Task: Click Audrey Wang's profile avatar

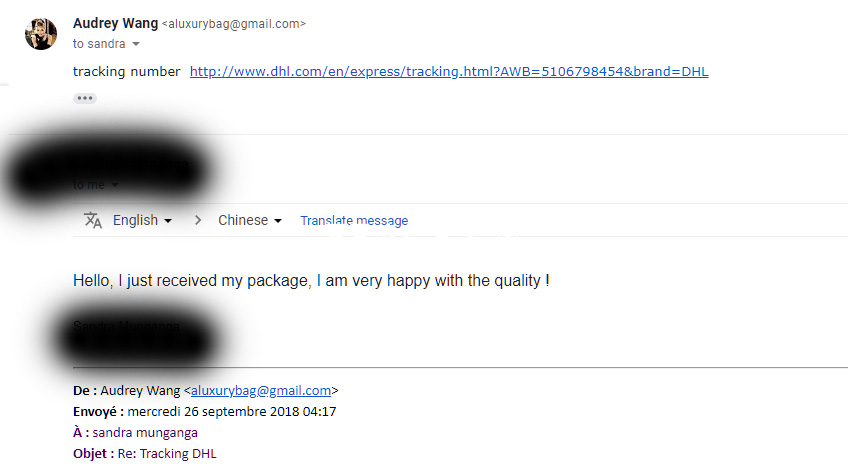Action: (40, 33)
